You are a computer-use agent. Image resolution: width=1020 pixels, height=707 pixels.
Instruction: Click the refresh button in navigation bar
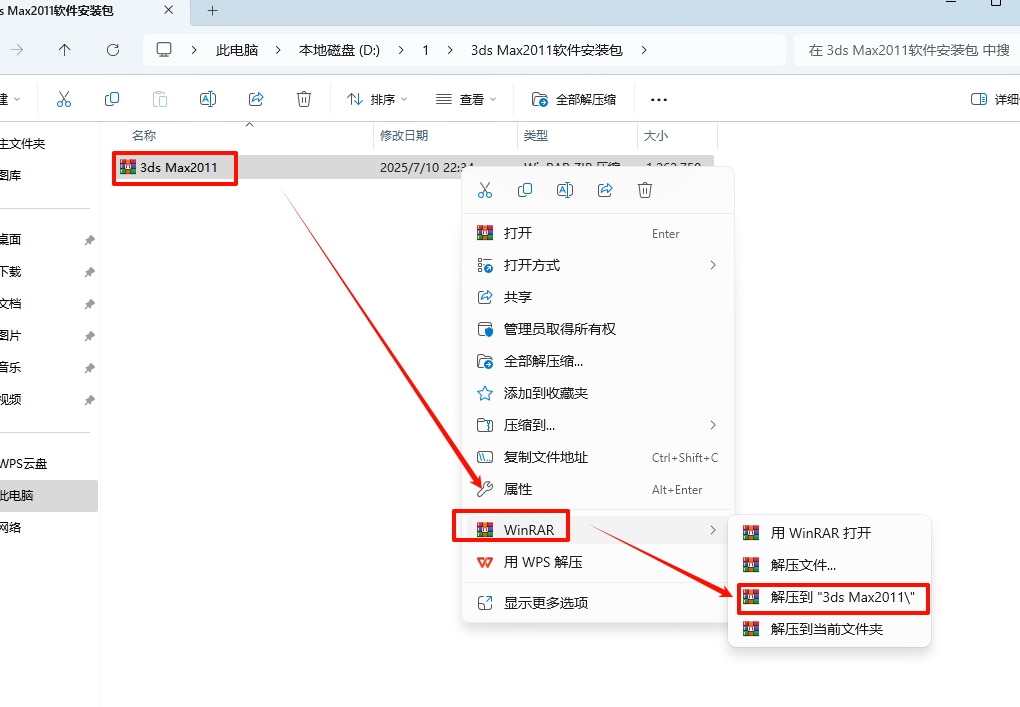point(113,49)
